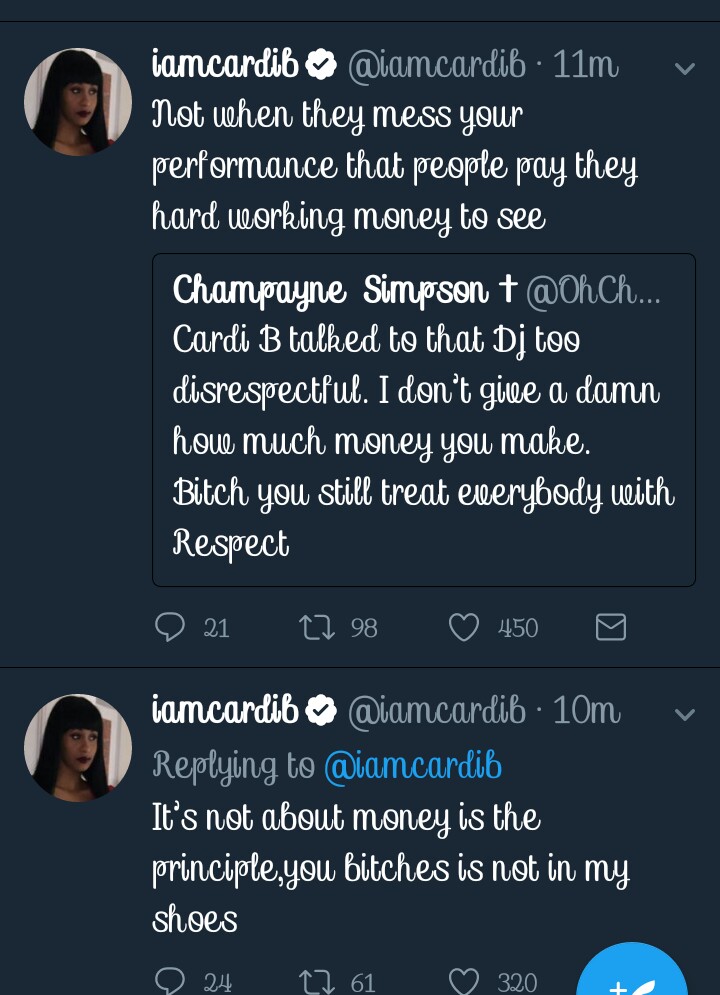Expand options chevron on 10m tweet

pyautogui.click(x=685, y=713)
